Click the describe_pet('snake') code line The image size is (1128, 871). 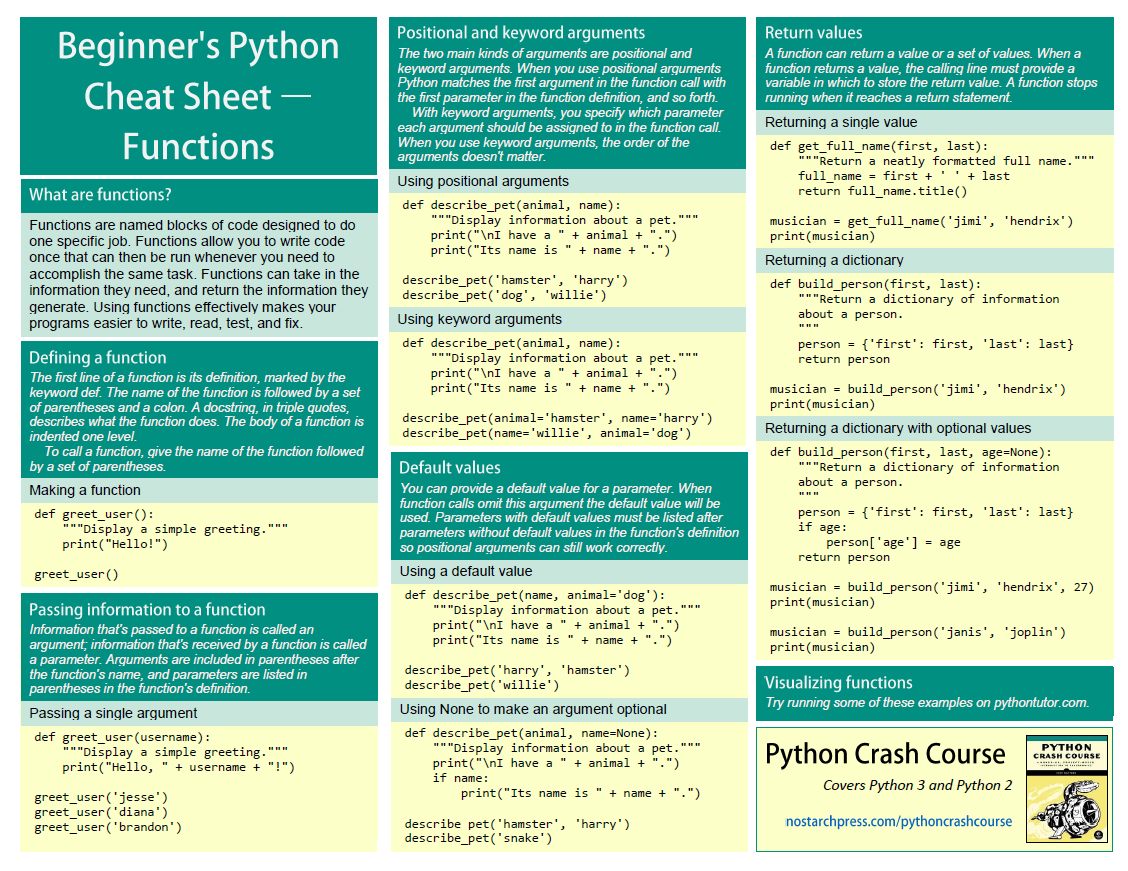pos(478,839)
